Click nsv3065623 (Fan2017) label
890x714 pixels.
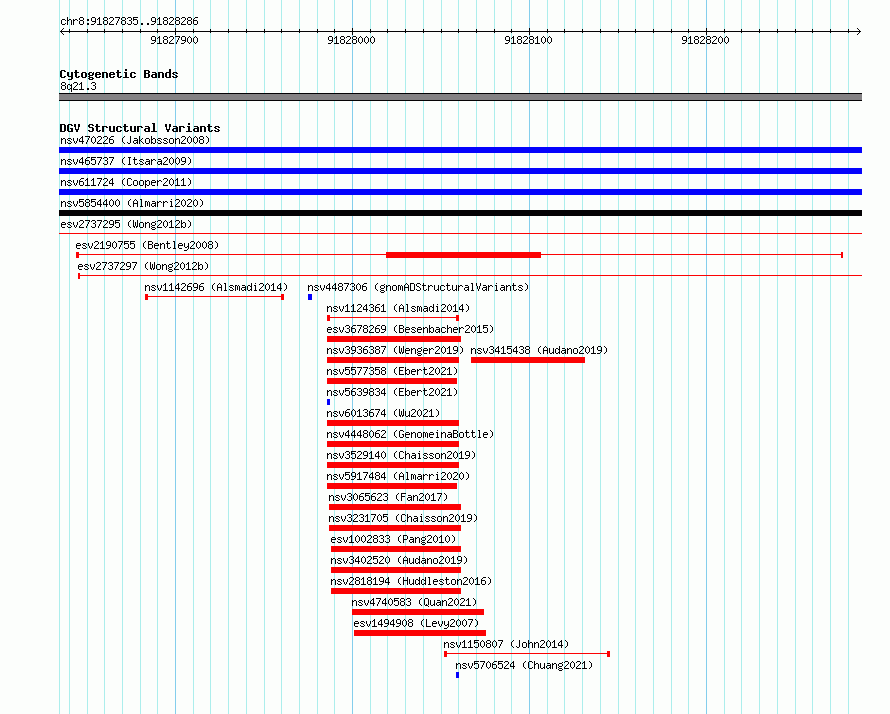[x=388, y=497]
